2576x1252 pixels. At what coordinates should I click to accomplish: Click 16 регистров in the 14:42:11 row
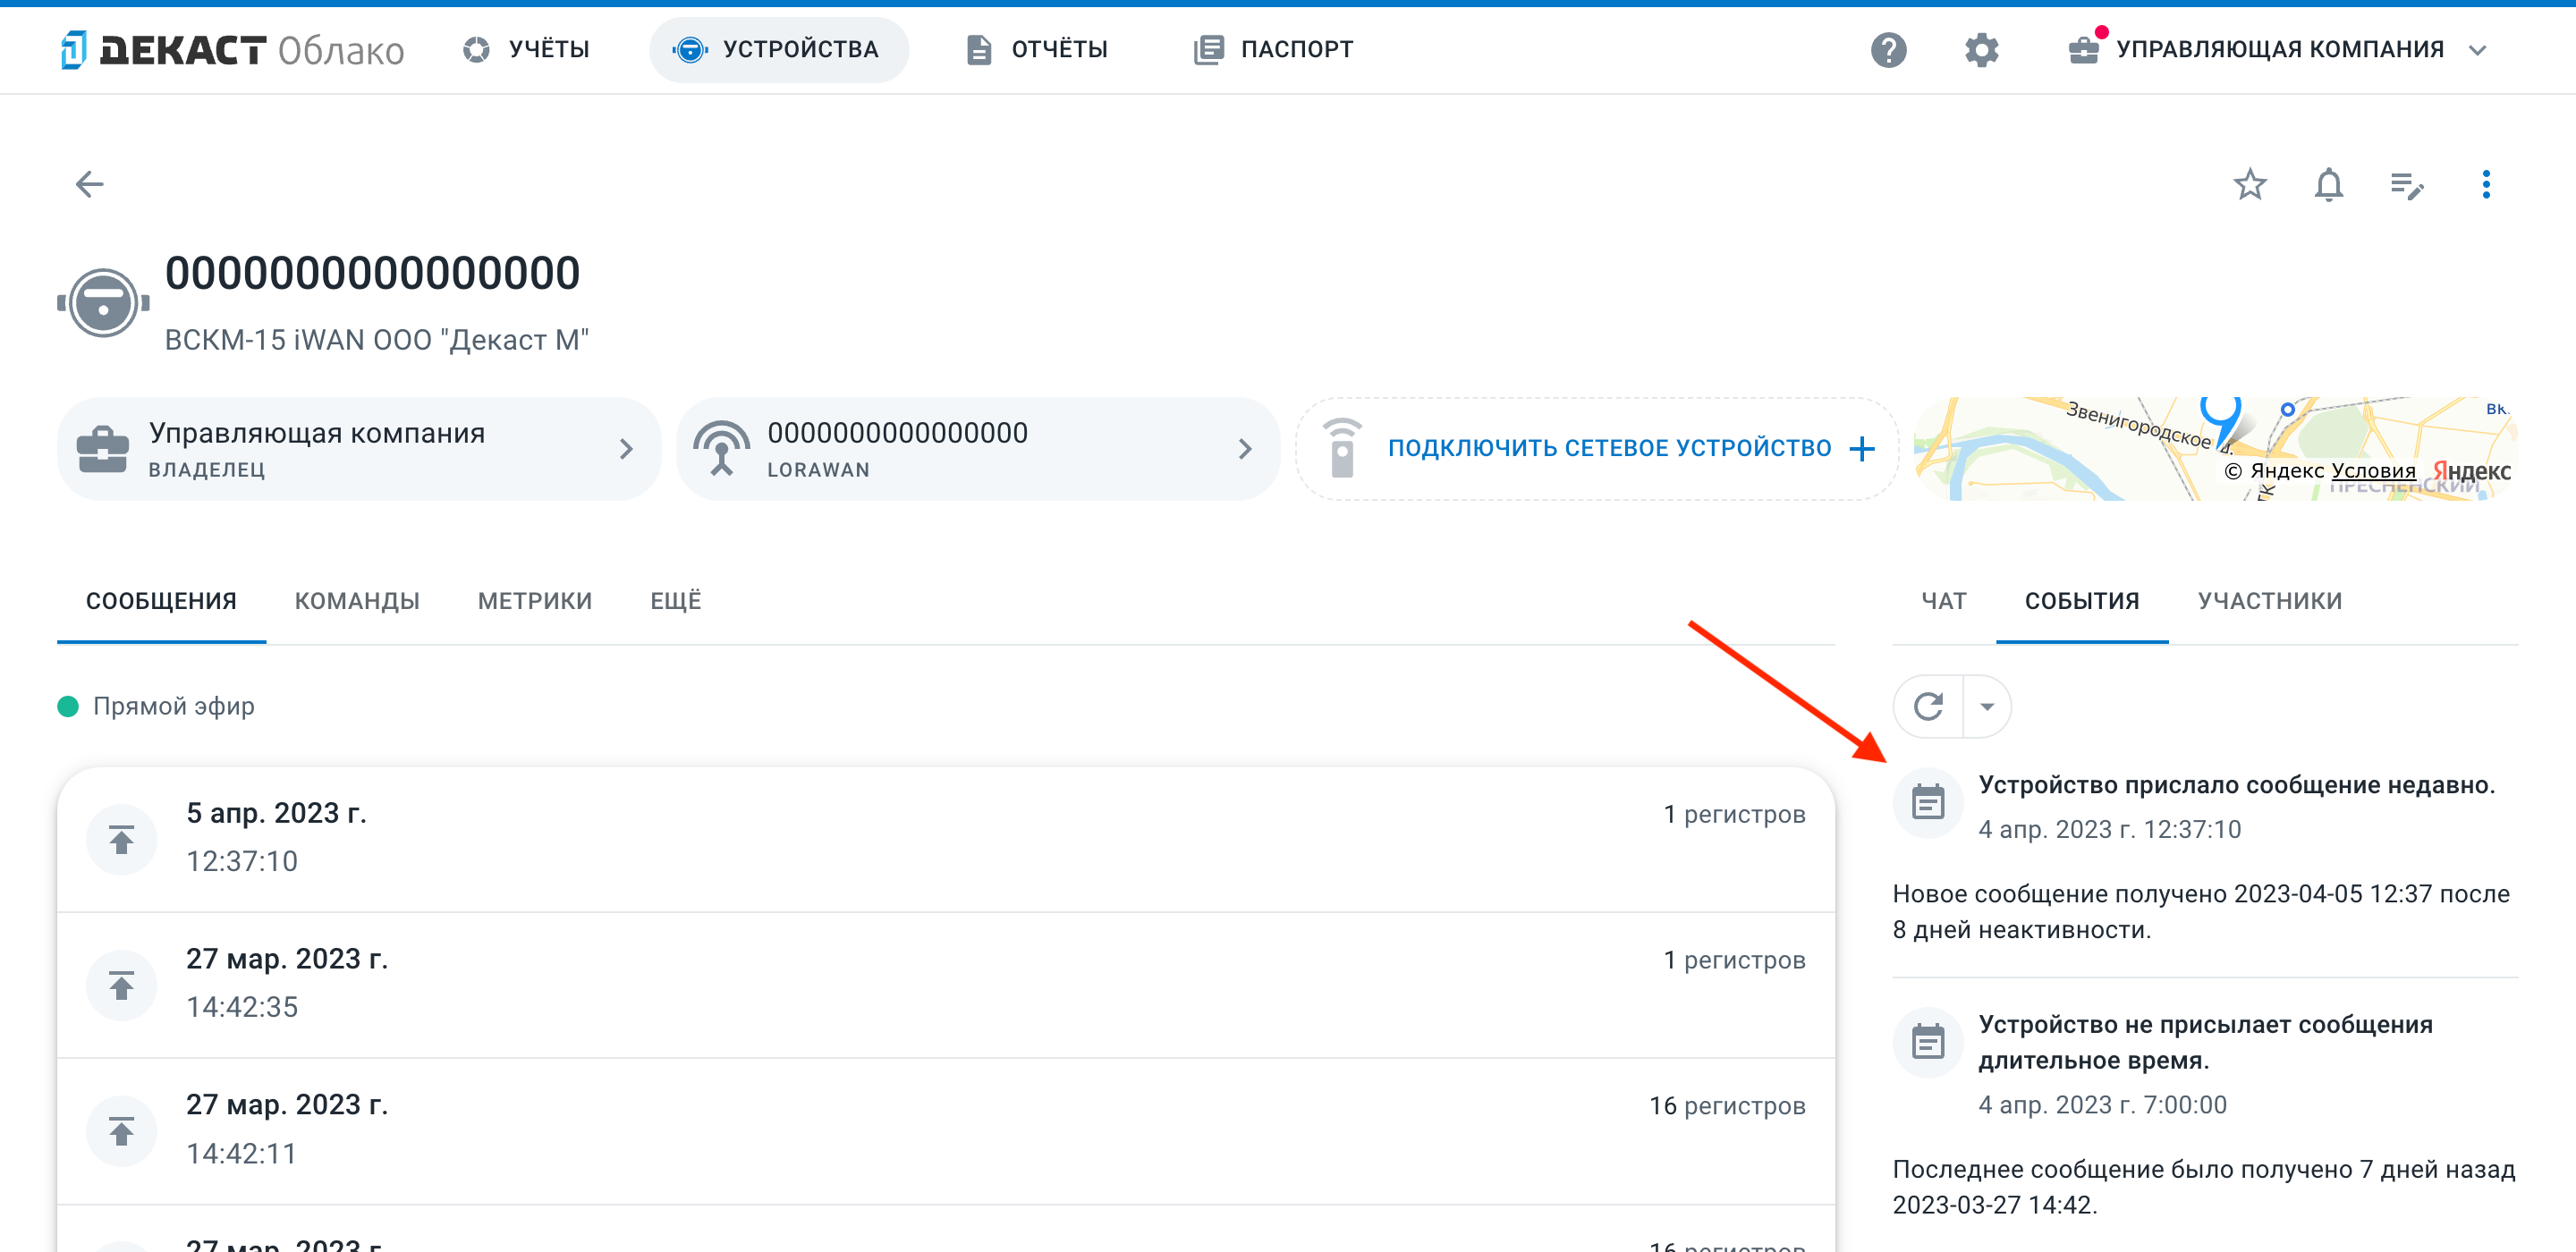pyautogui.click(x=1726, y=1105)
